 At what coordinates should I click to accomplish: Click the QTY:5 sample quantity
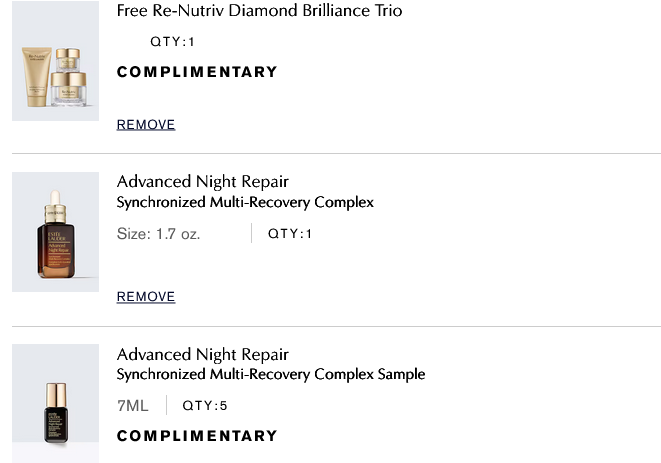205,406
